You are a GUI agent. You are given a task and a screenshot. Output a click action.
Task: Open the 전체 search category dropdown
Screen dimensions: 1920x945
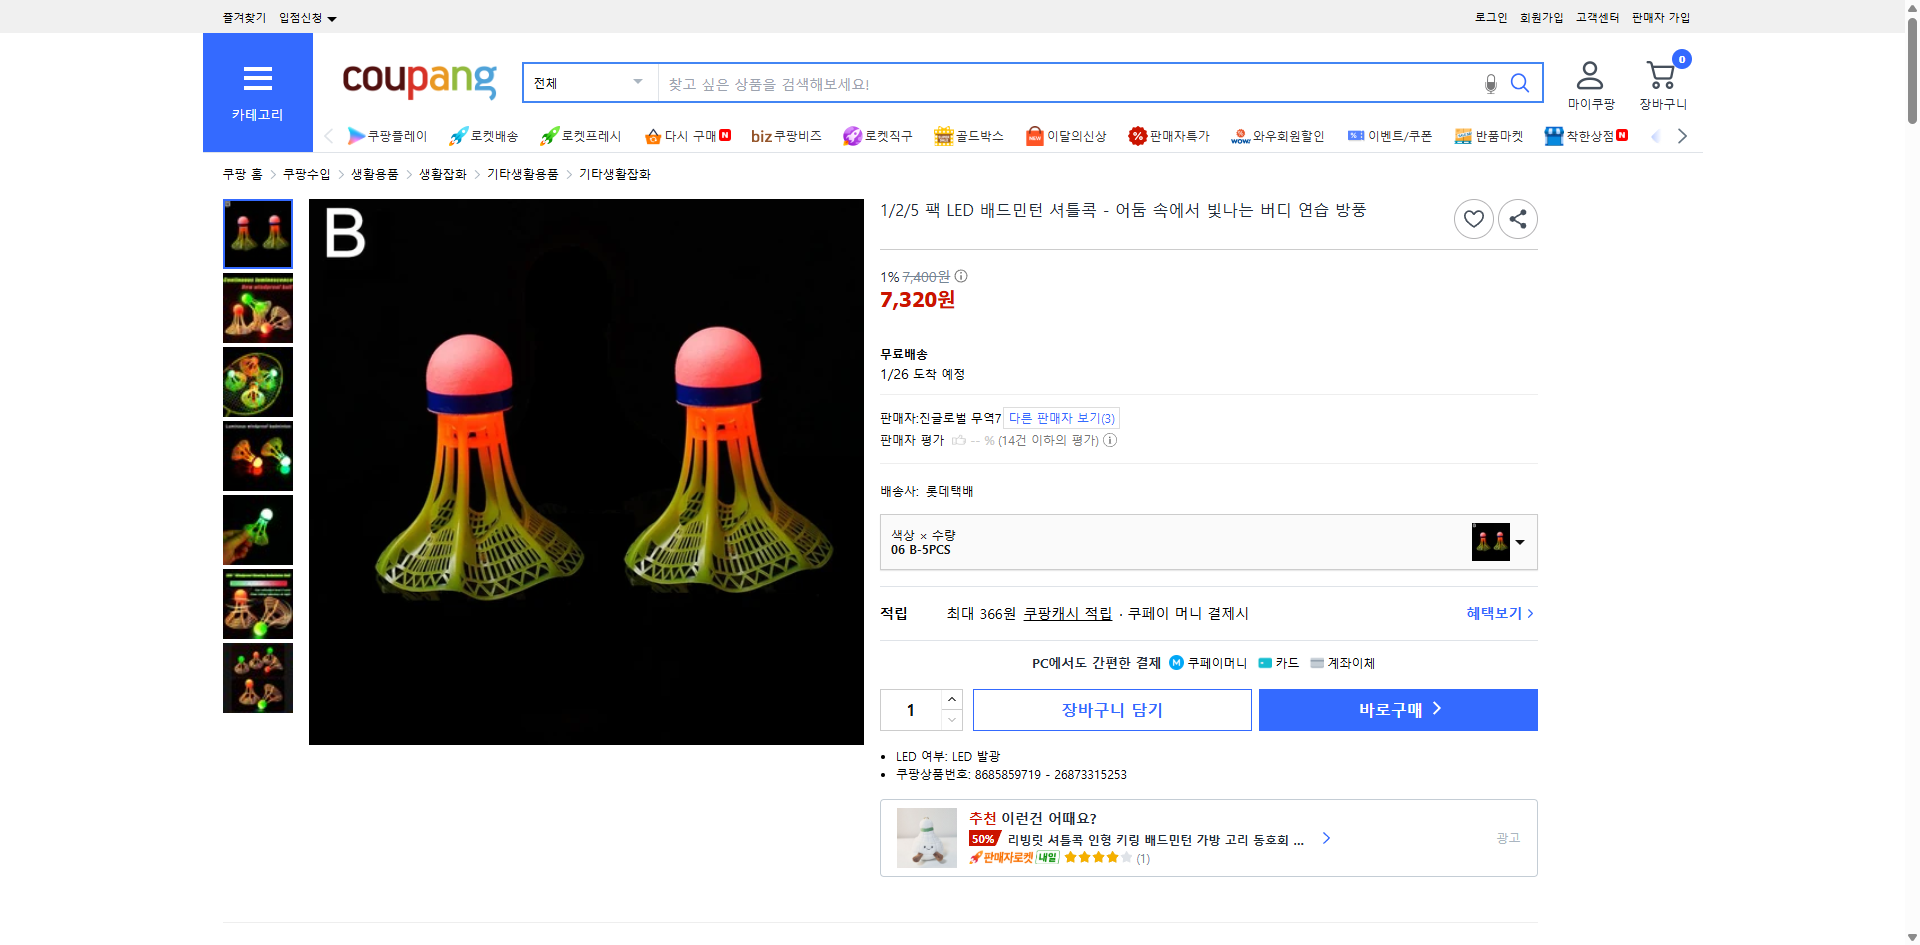(588, 83)
